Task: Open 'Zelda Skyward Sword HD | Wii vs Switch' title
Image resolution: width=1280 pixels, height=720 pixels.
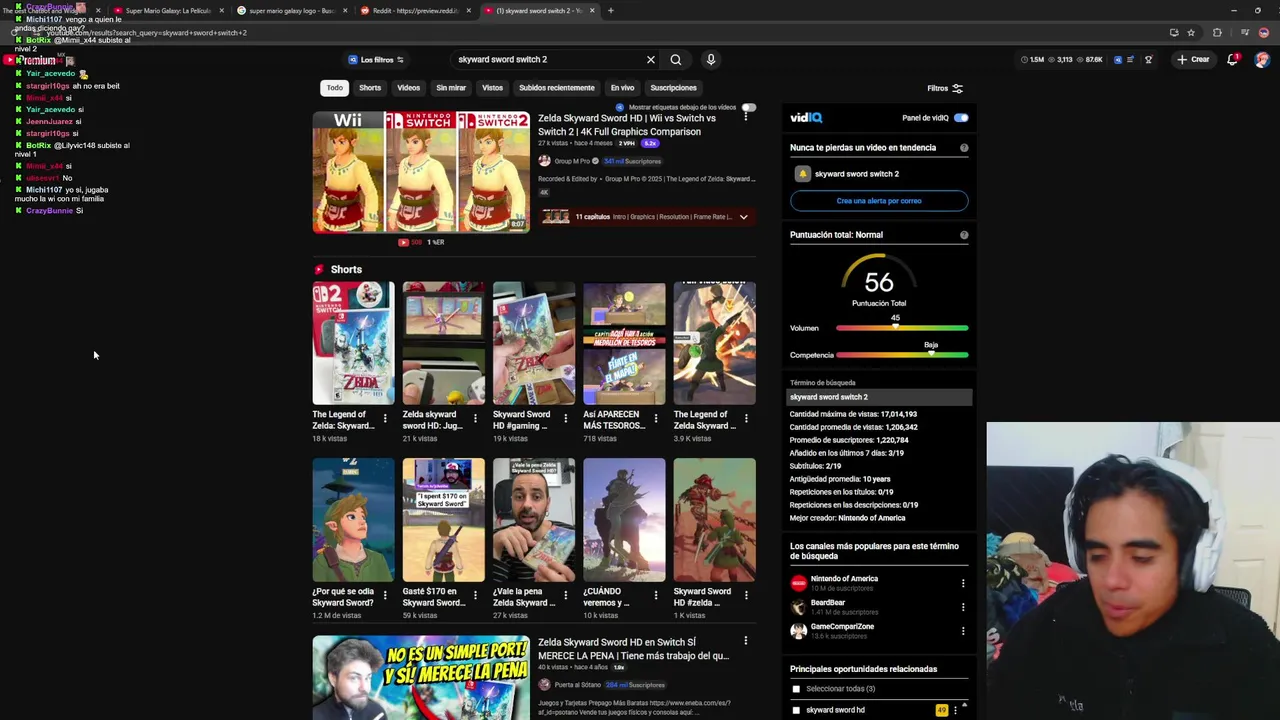Action: pyautogui.click(x=627, y=125)
